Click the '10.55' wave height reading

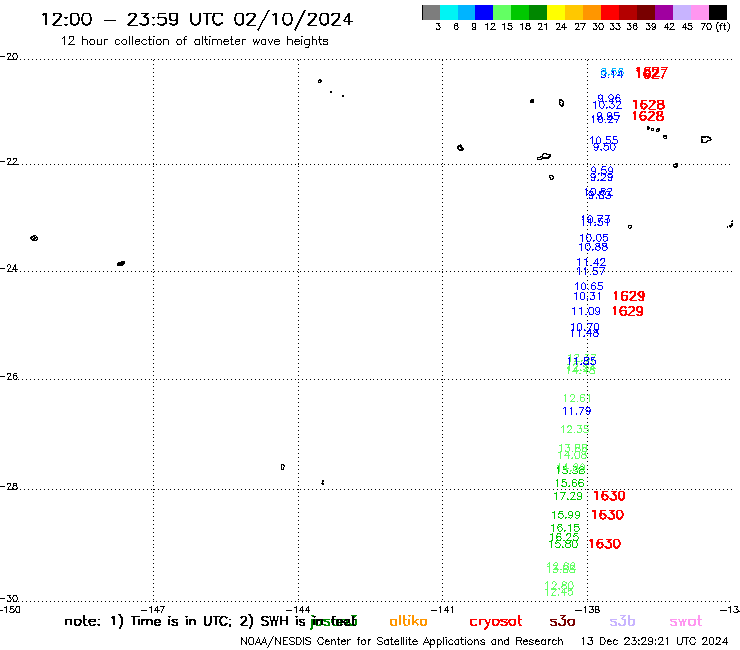coord(604,140)
